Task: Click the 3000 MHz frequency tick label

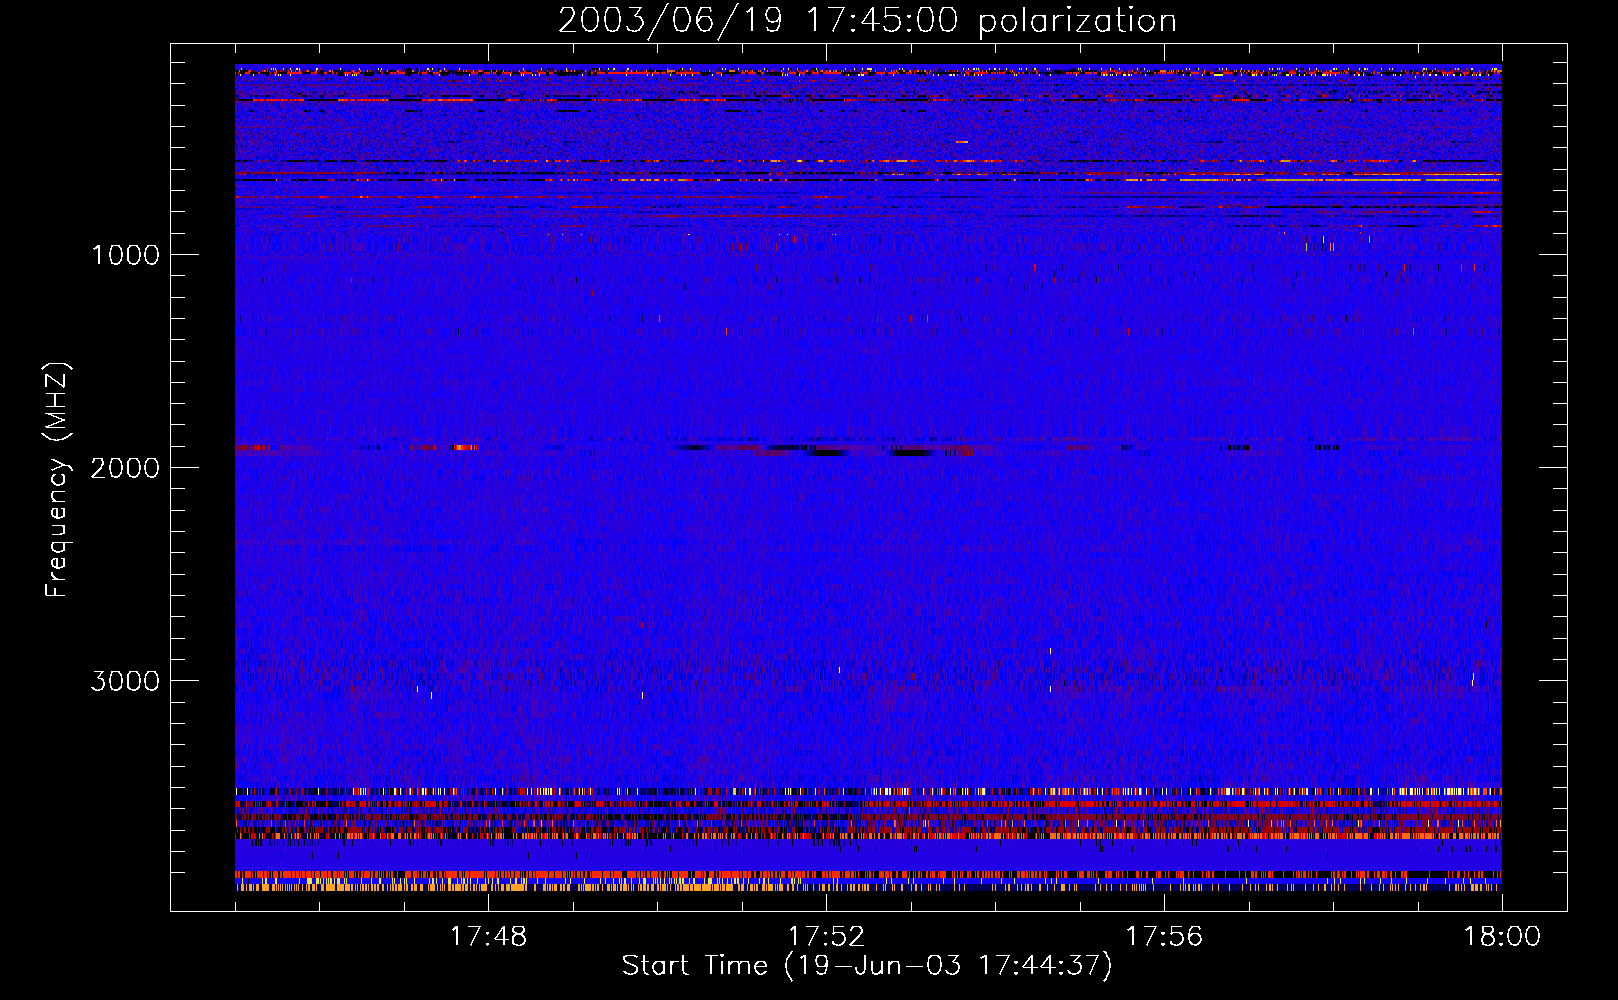Action: pos(125,681)
